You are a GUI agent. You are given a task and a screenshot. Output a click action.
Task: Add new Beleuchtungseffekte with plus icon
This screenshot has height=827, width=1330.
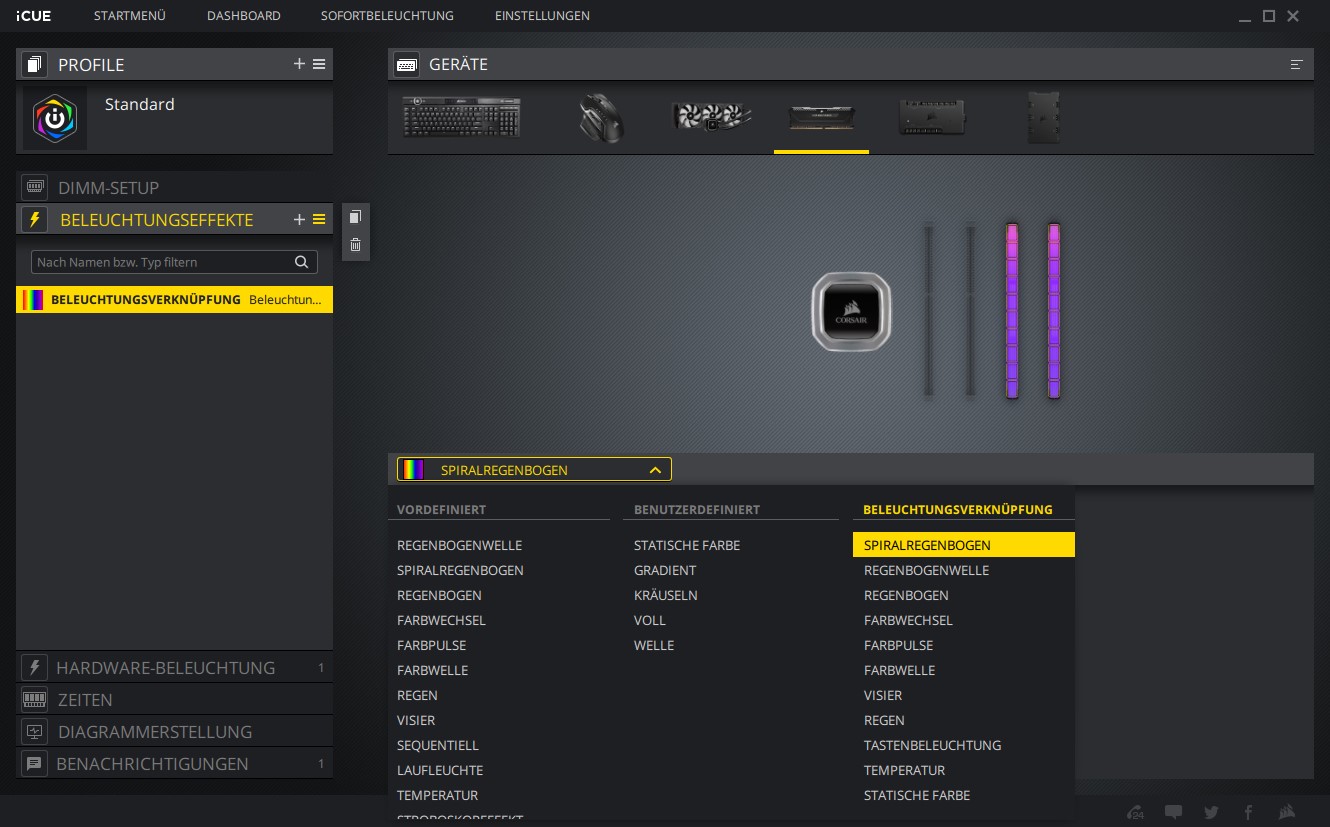pos(299,220)
